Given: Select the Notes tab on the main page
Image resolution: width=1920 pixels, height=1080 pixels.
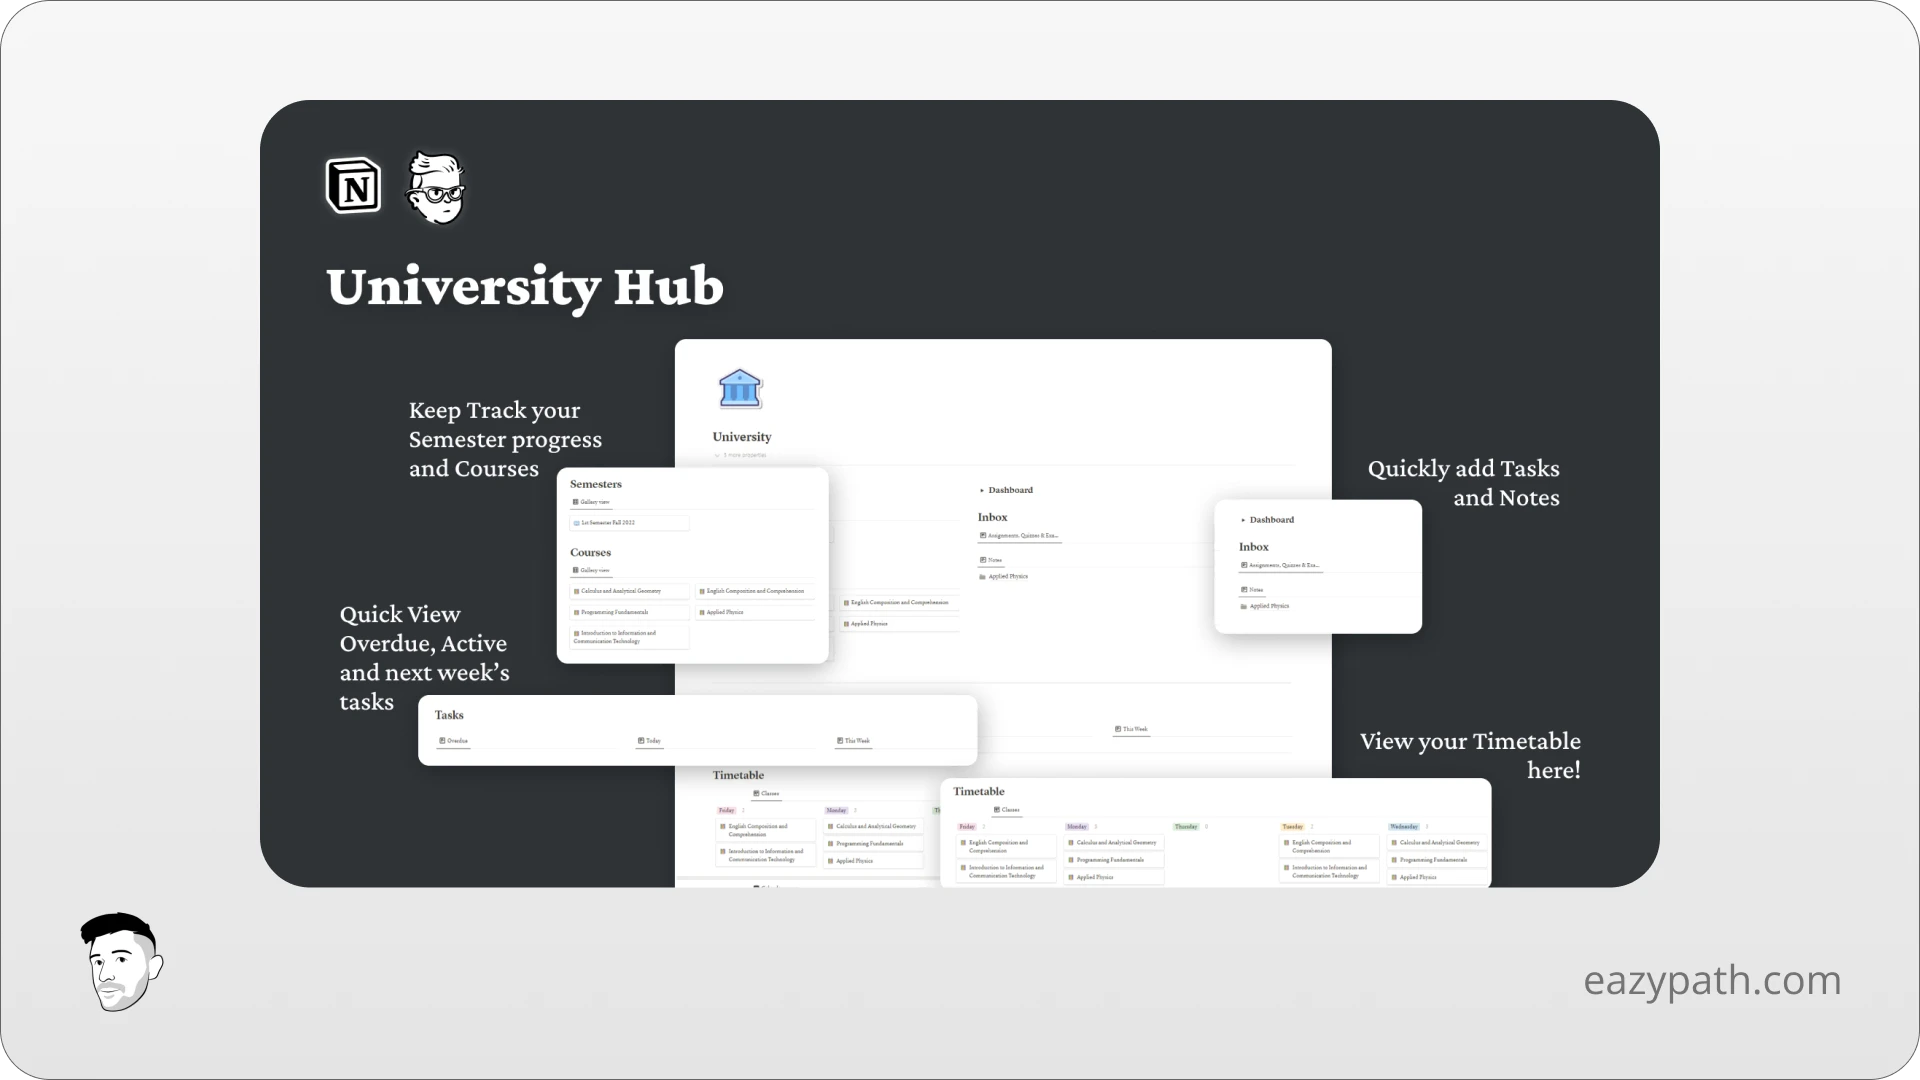Looking at the screenshot, I should pyautogui.click(x=991, y=560).
